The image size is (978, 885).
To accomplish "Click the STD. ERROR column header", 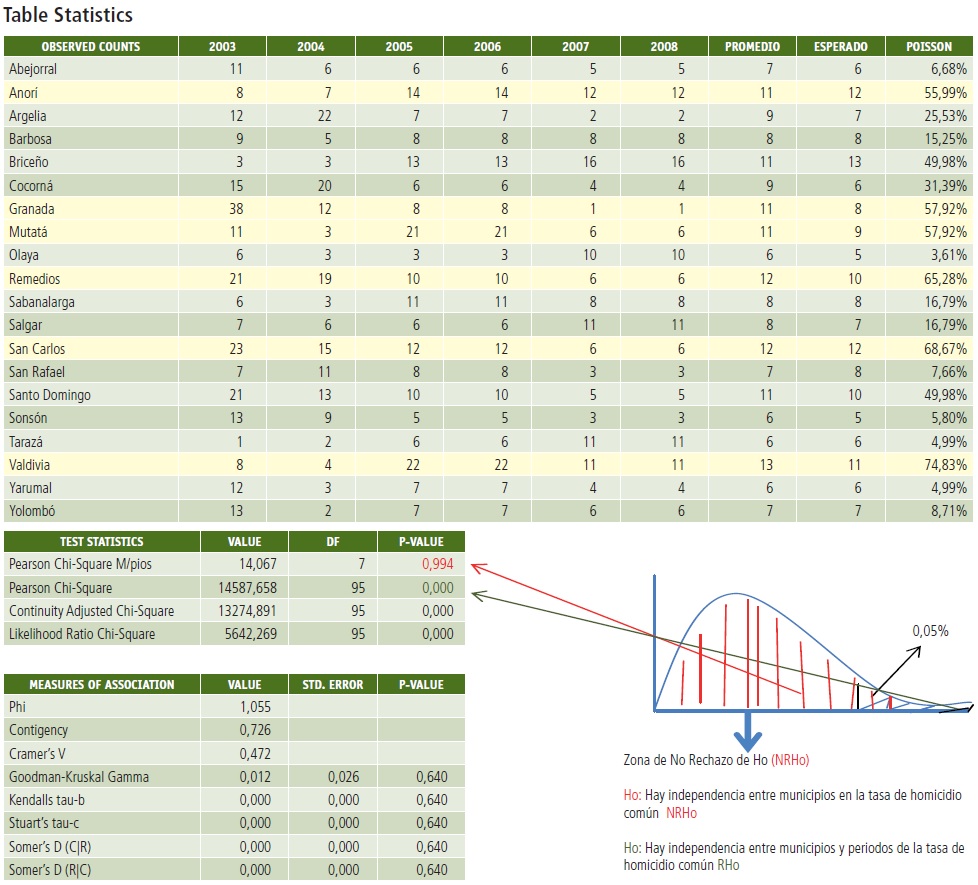I will pyautogui.click(x=333, y=685).
